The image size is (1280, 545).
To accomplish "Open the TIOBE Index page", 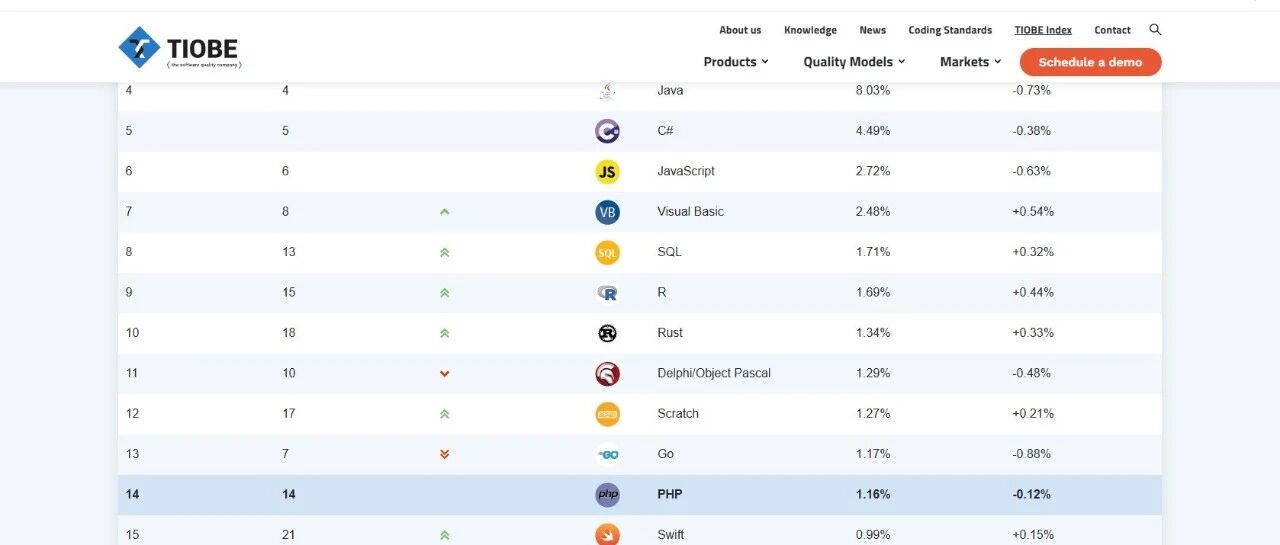I will (x=1043, y=30).
